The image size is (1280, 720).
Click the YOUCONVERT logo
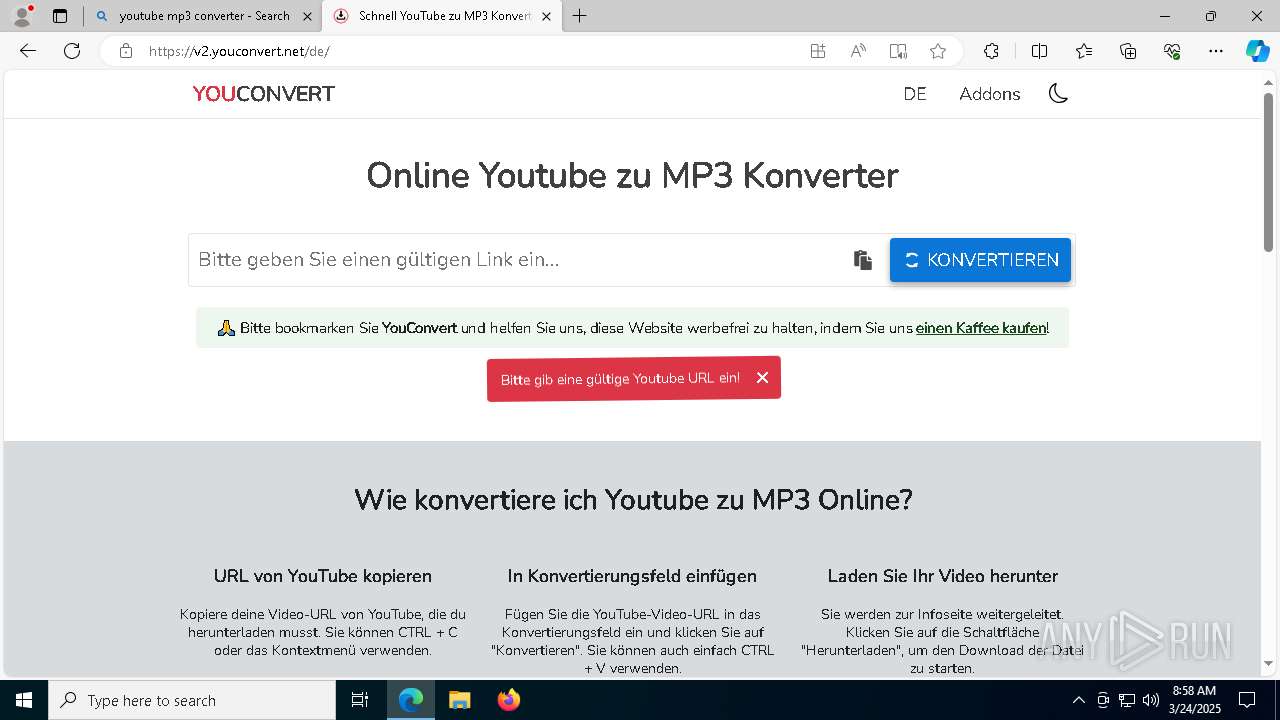pos(264,94)
